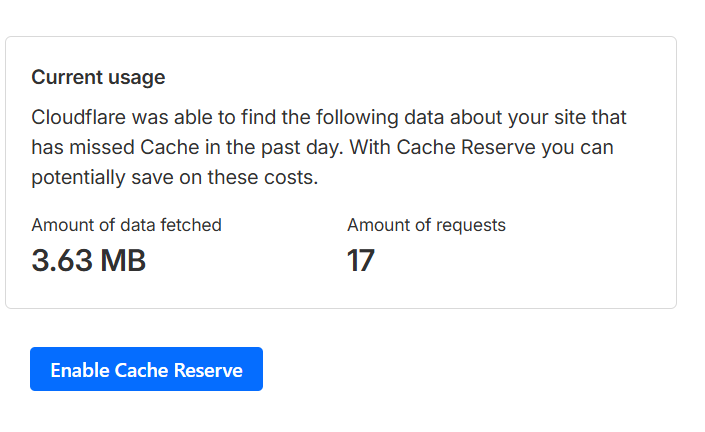
Task: Select the Amount of requests label
Action: coord(426,225)
